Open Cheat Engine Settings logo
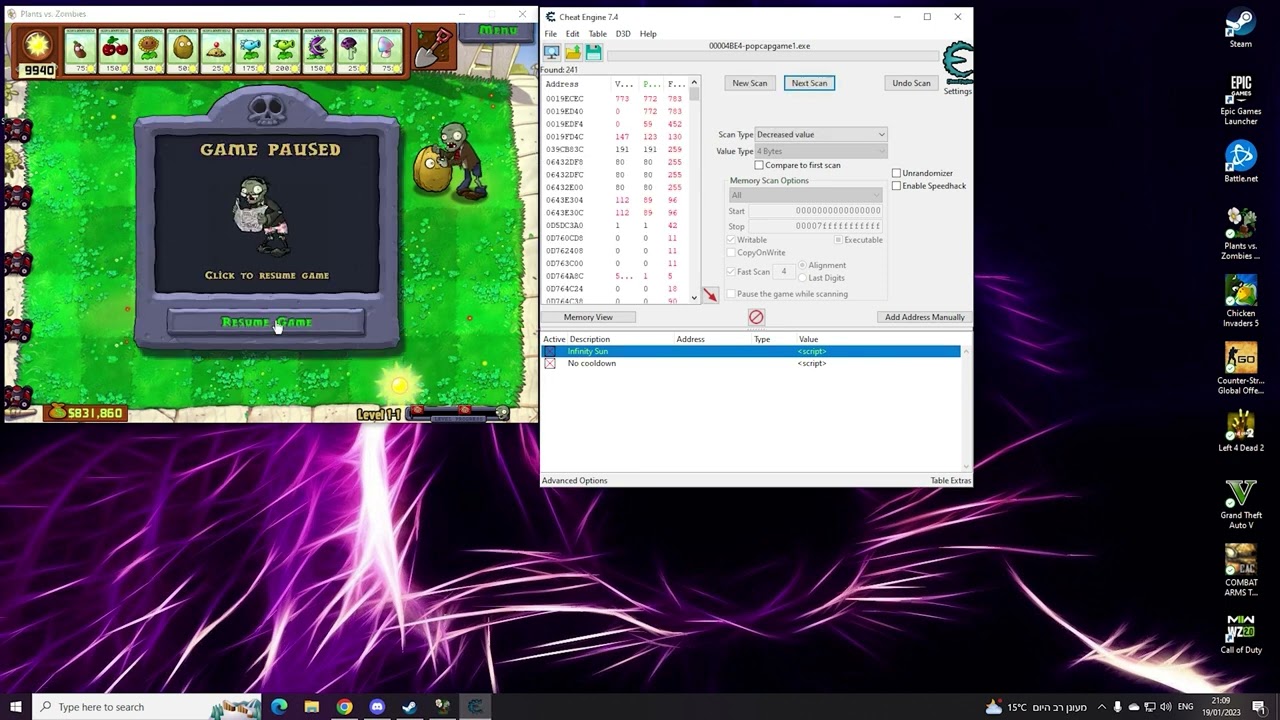Viewport: 1280px width, 720px height. coord(957,68)
